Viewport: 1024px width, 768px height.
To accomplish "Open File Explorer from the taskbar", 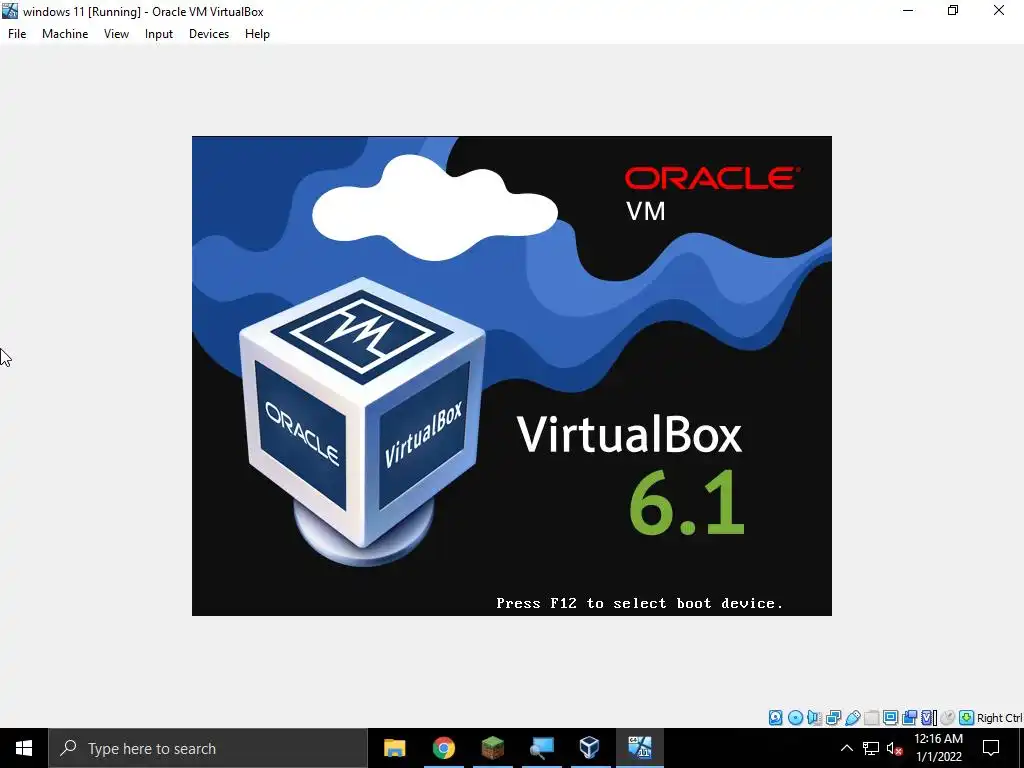I will pos(394,748).
